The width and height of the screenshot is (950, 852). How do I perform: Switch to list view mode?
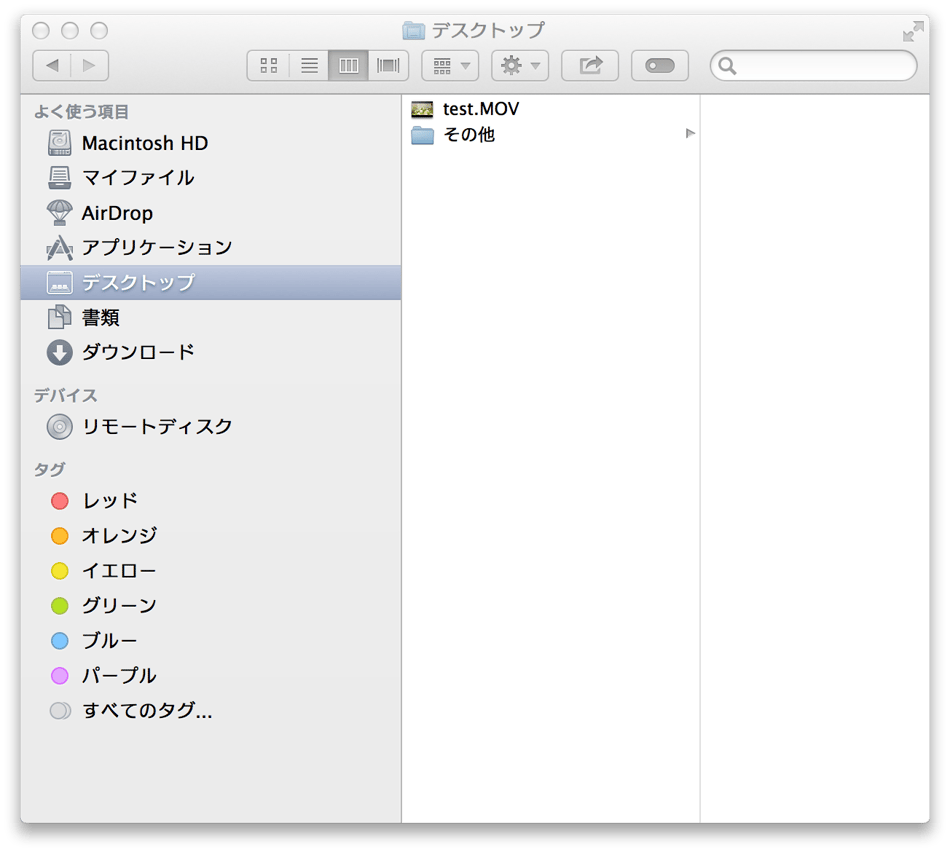[309, 66]
